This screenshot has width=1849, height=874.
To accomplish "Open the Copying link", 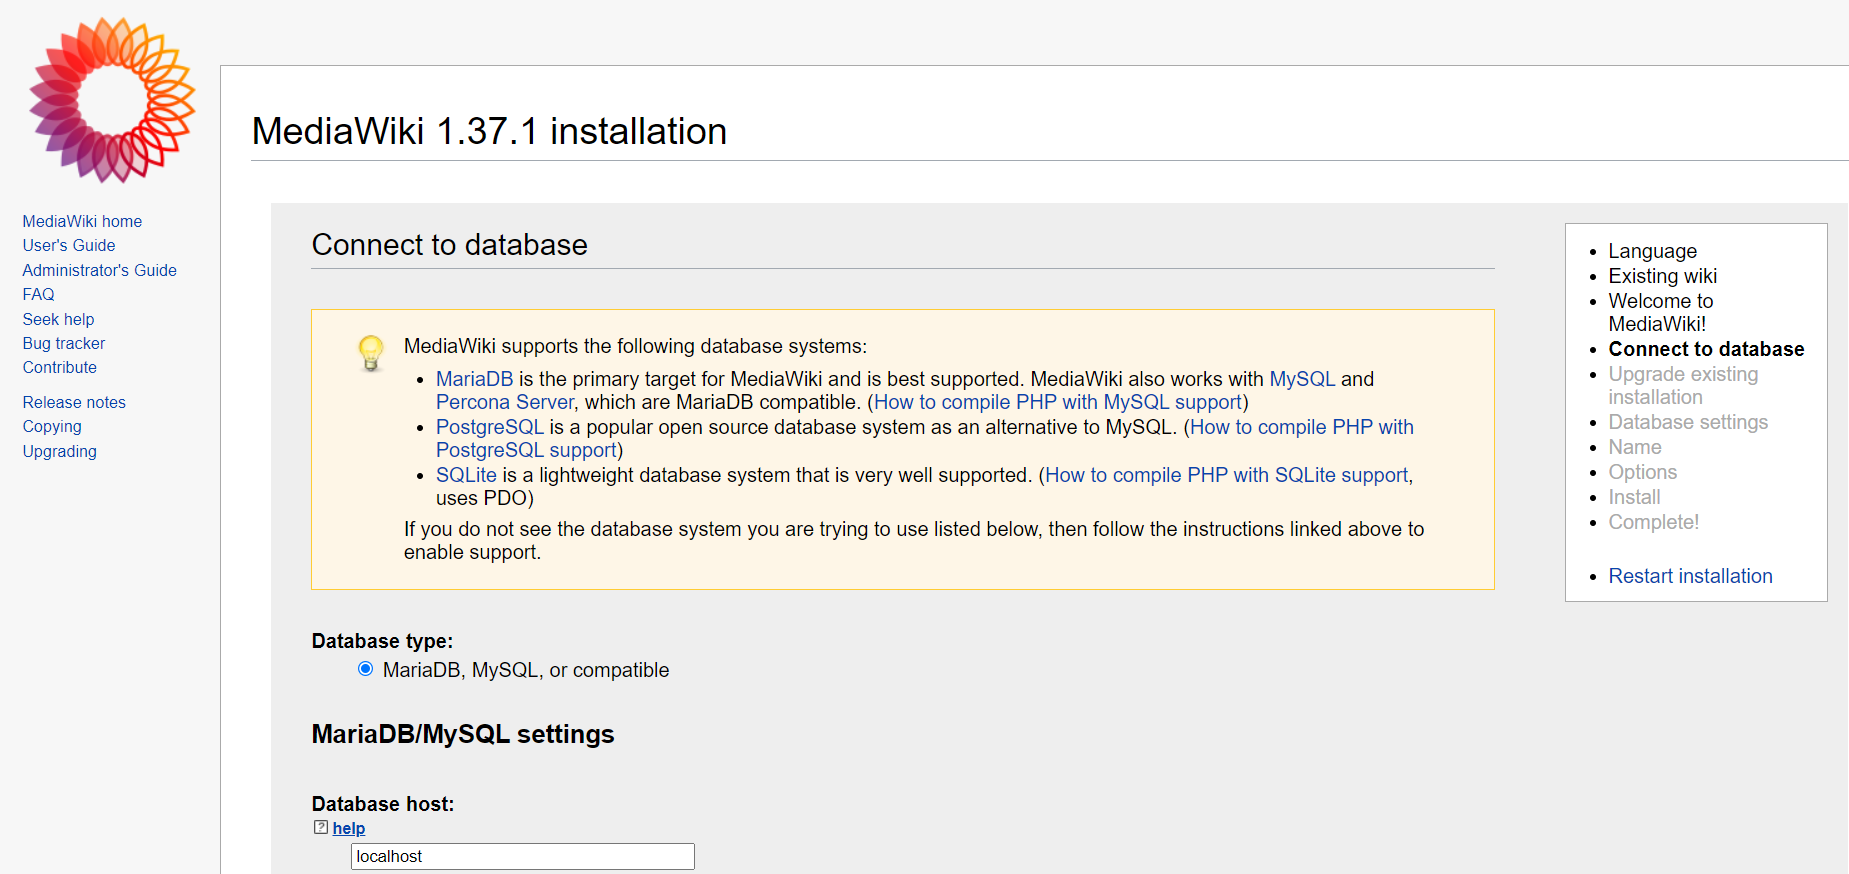I will (52, 426).
